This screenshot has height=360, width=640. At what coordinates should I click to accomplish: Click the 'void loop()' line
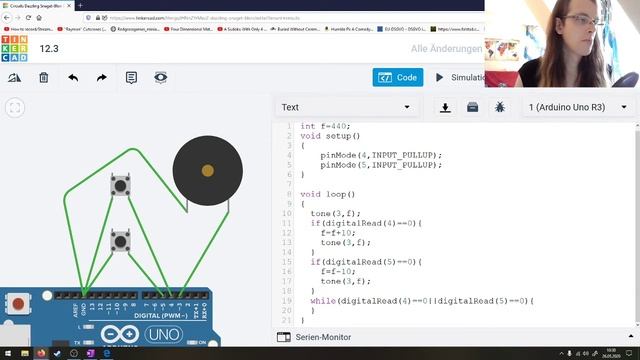[x=328, y=194]
